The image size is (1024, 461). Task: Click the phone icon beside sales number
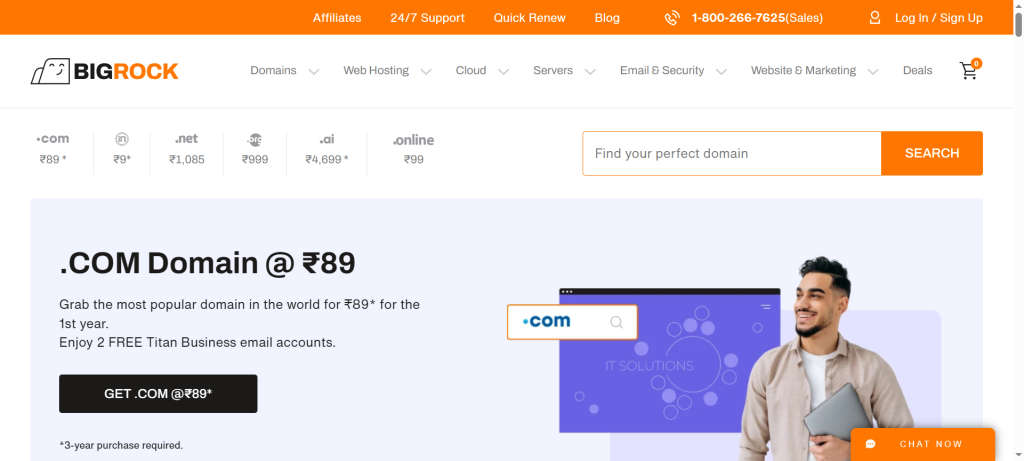(x=672, y=18)
